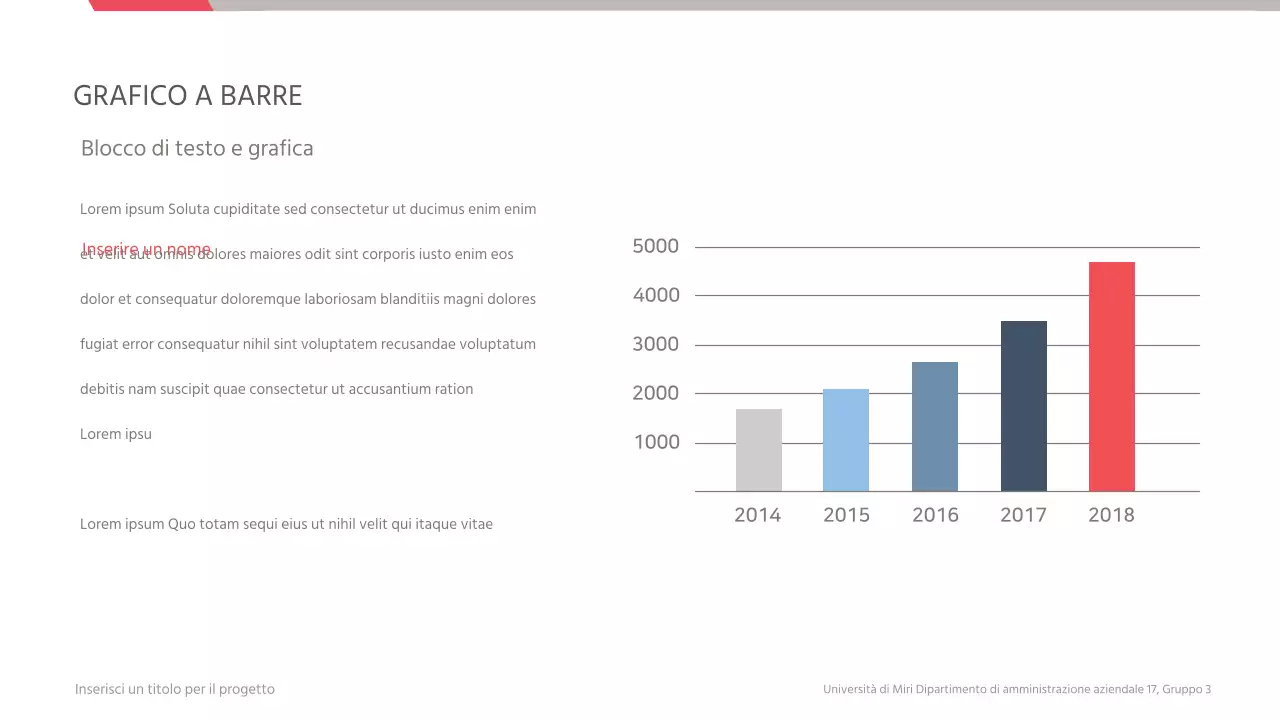The height and width of the screenshot is (720, 1280).
Task: Select the text line starting fugiat error consequatur
Action: (308, 344)
